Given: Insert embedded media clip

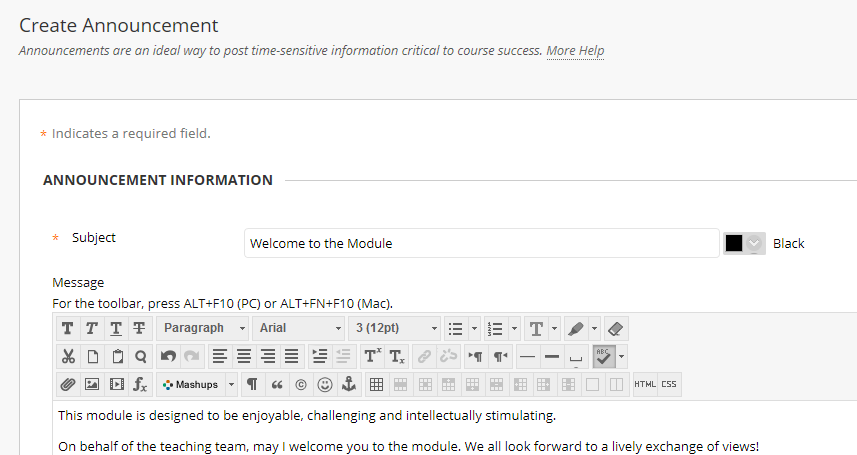Looking at the screenshot, I should pos(116,384).
